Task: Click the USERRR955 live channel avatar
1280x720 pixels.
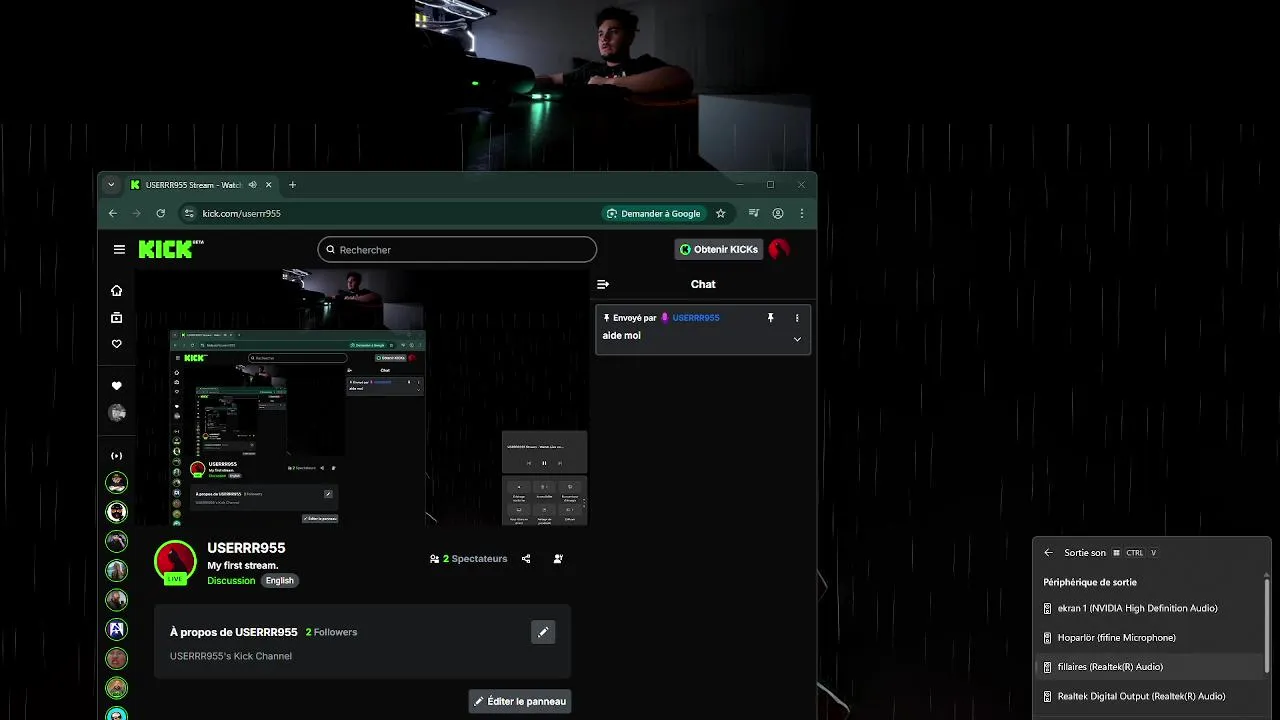Action: [x=175, y=562]
